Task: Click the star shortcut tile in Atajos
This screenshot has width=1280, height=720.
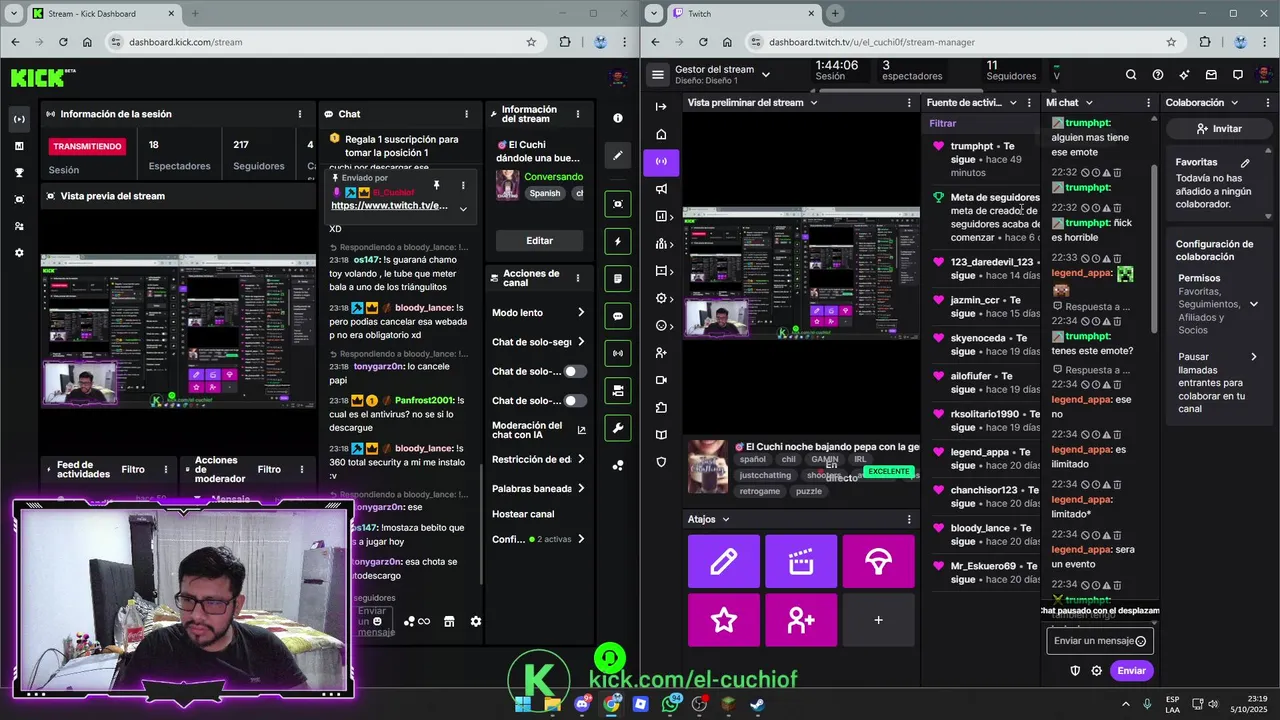Action: [x=724, y=620]
